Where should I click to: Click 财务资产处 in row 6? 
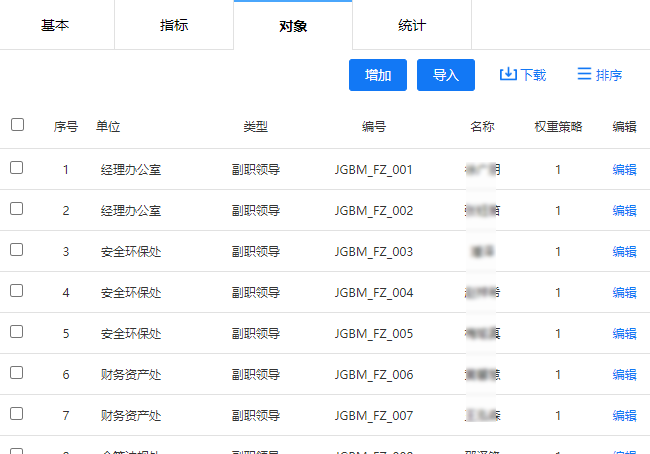click(x=131, y=375)
